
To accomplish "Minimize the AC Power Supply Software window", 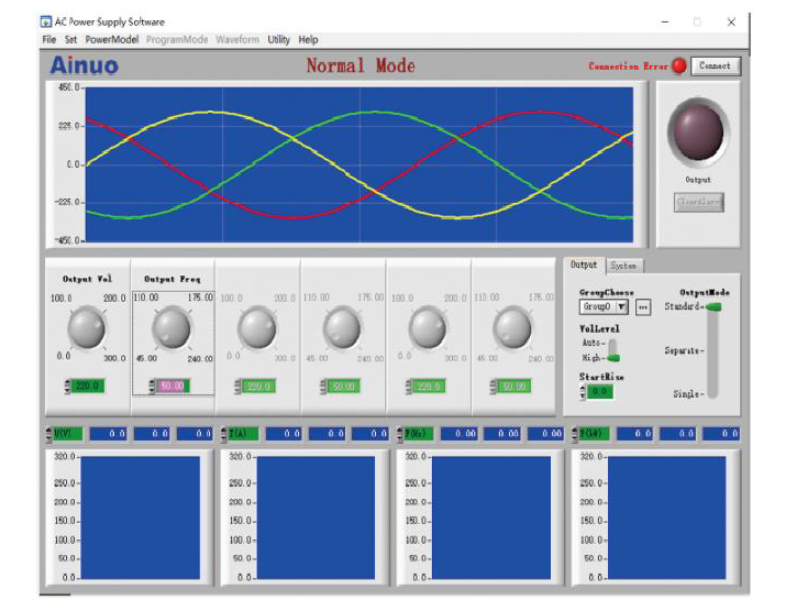I will pos(665,22).
